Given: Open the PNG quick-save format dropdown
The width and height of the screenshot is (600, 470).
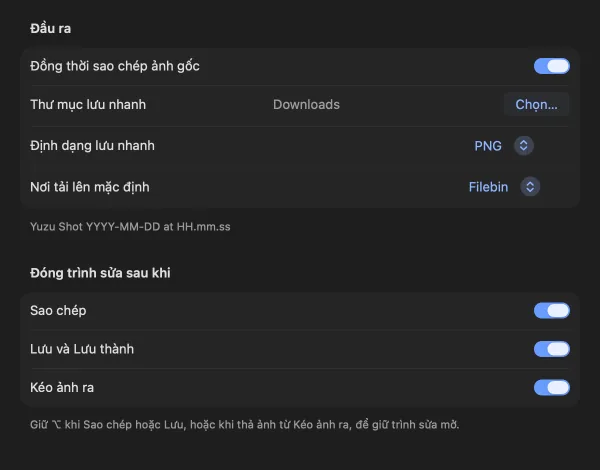Looking at the screenshot, I should click(x=504, y=146).
